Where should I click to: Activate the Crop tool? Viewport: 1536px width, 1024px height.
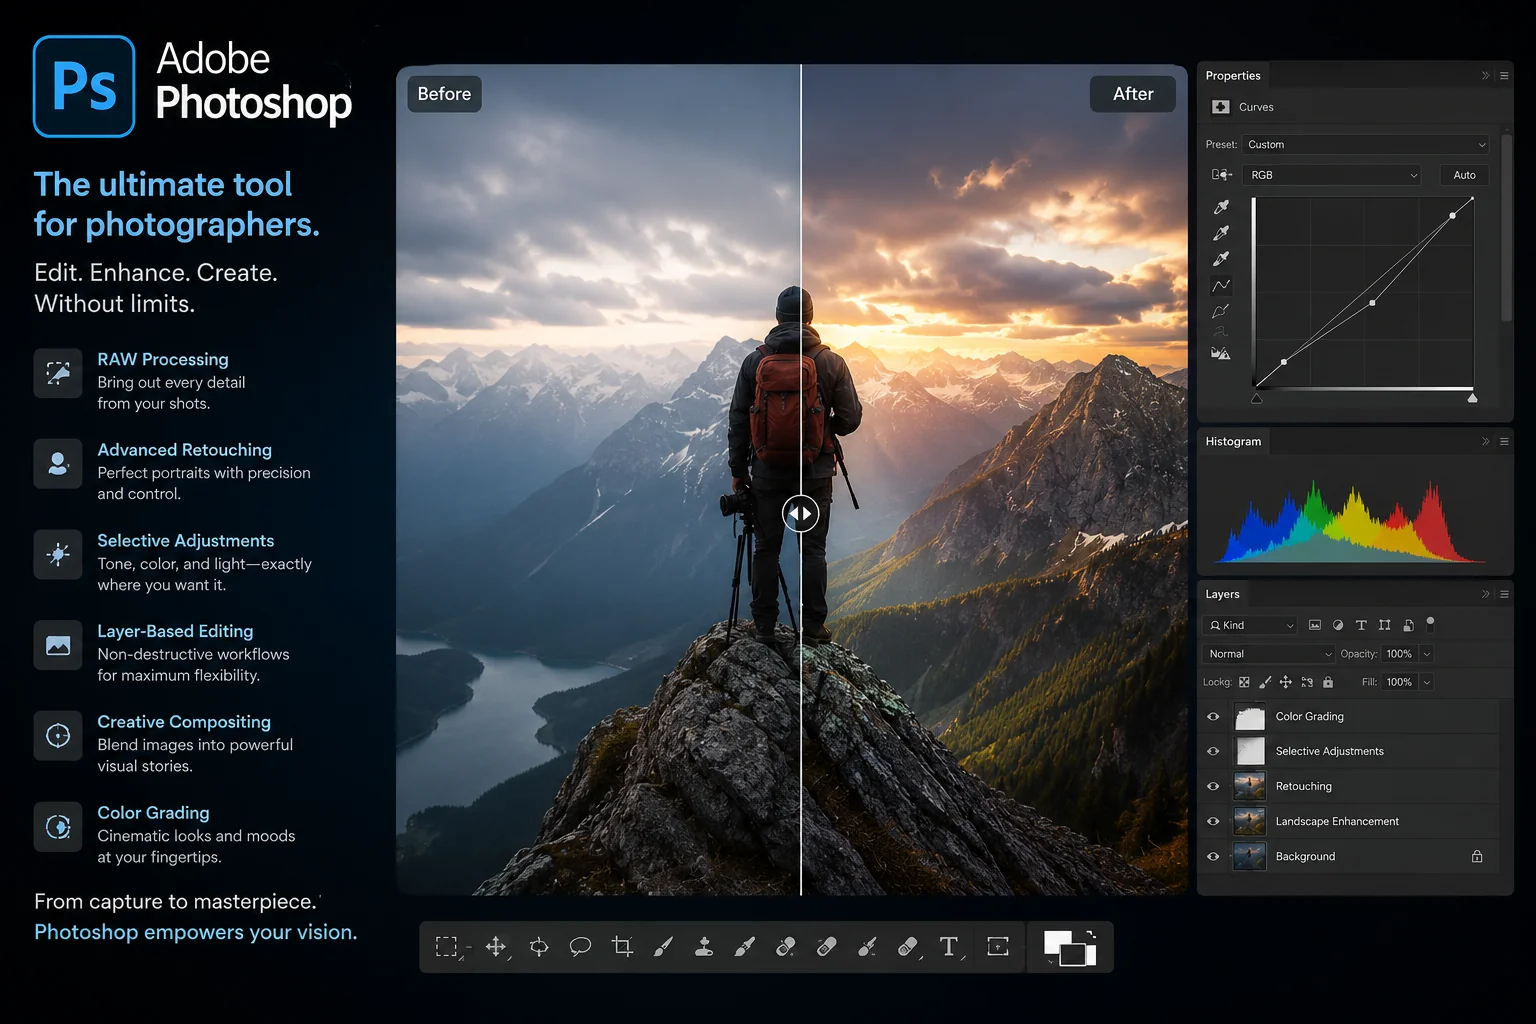click(622, 947)
